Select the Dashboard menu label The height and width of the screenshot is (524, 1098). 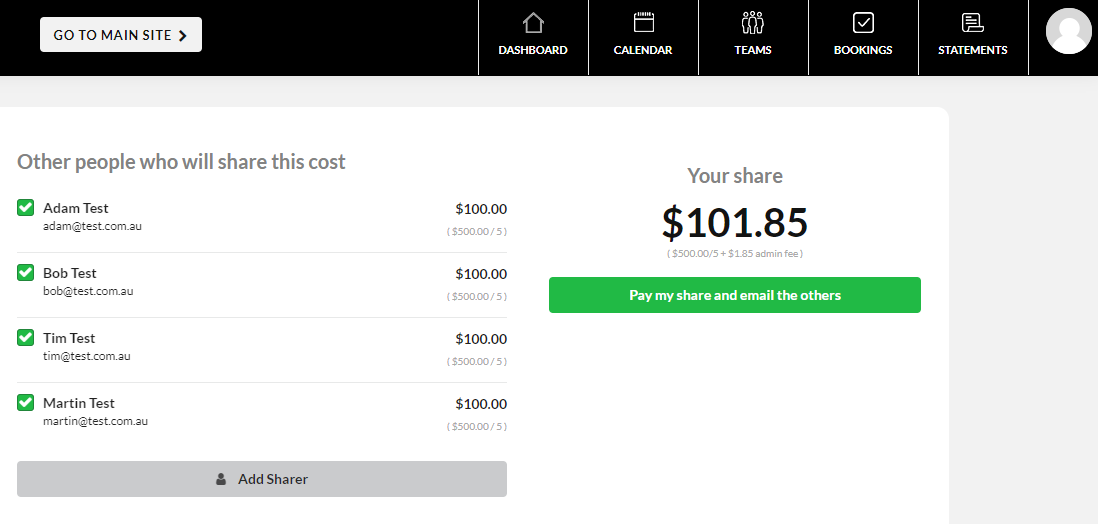pyautogui.click(x=533, y=50)
